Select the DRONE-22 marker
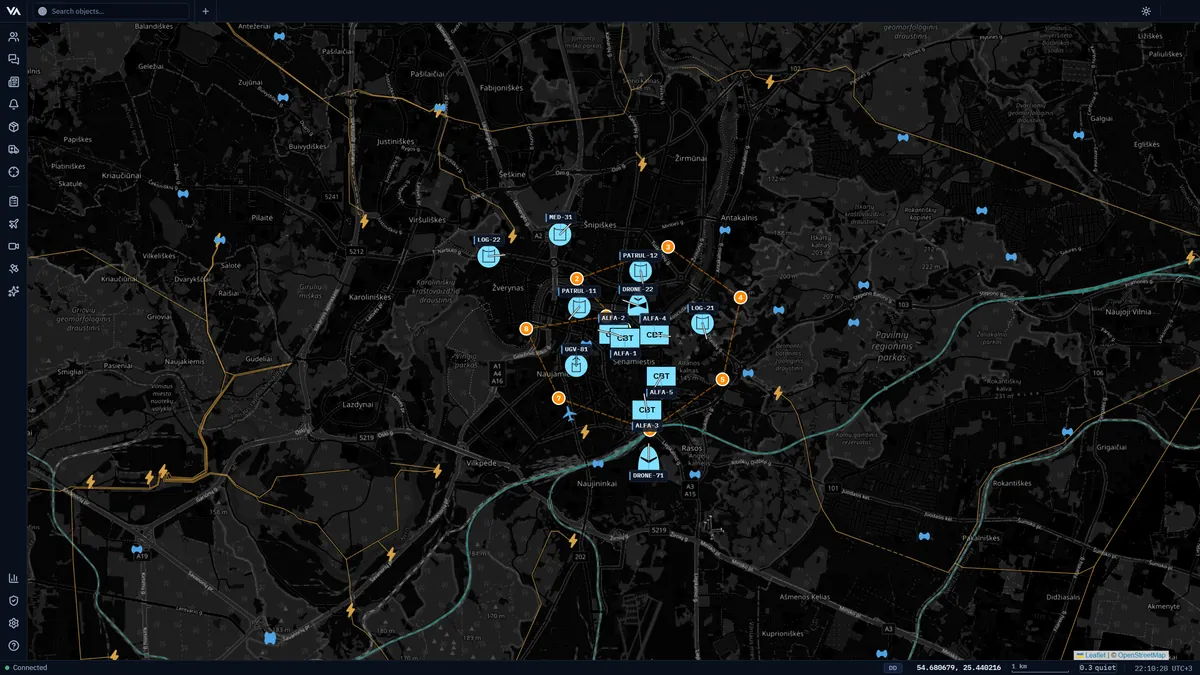1200x675 pixels. 638,305
